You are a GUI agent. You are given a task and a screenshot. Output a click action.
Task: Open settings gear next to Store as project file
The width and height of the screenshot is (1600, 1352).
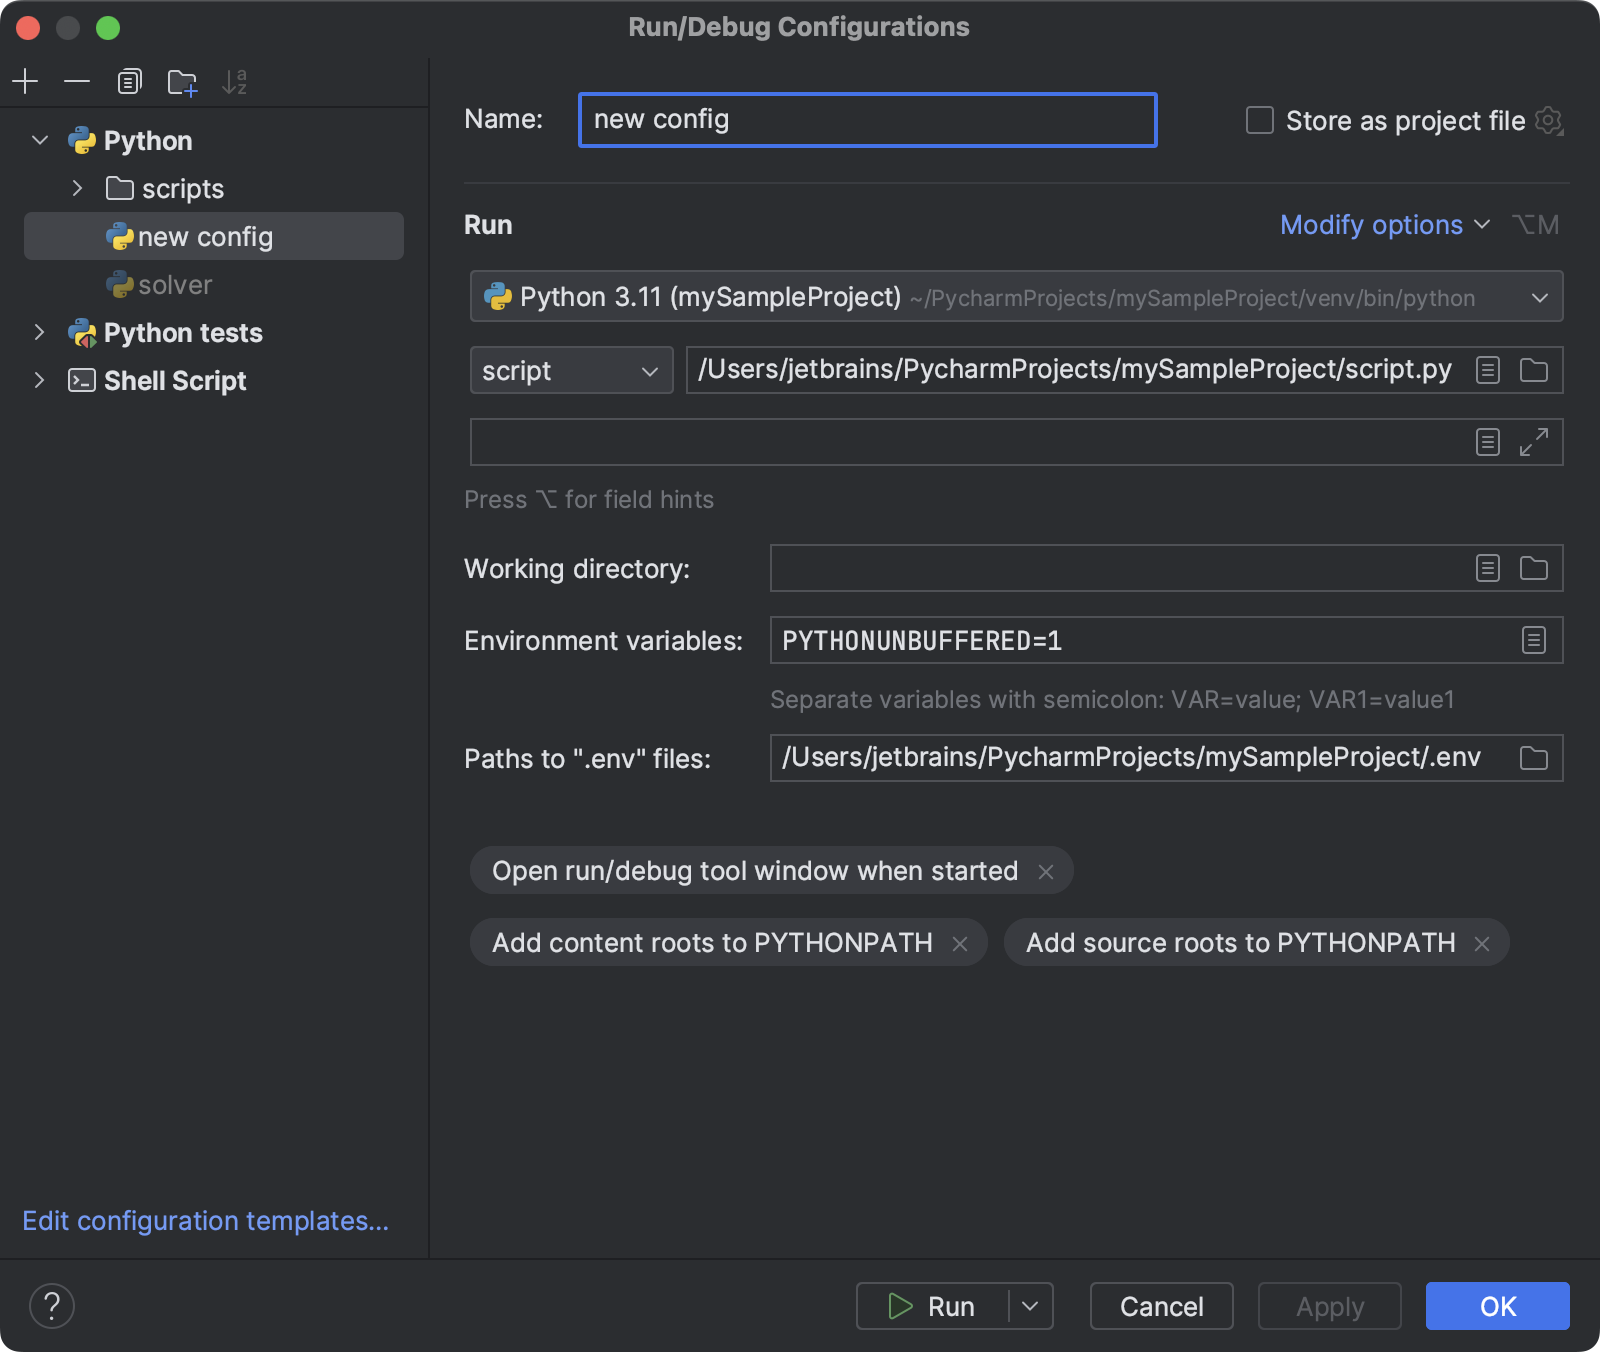(x=1549, y=120)
